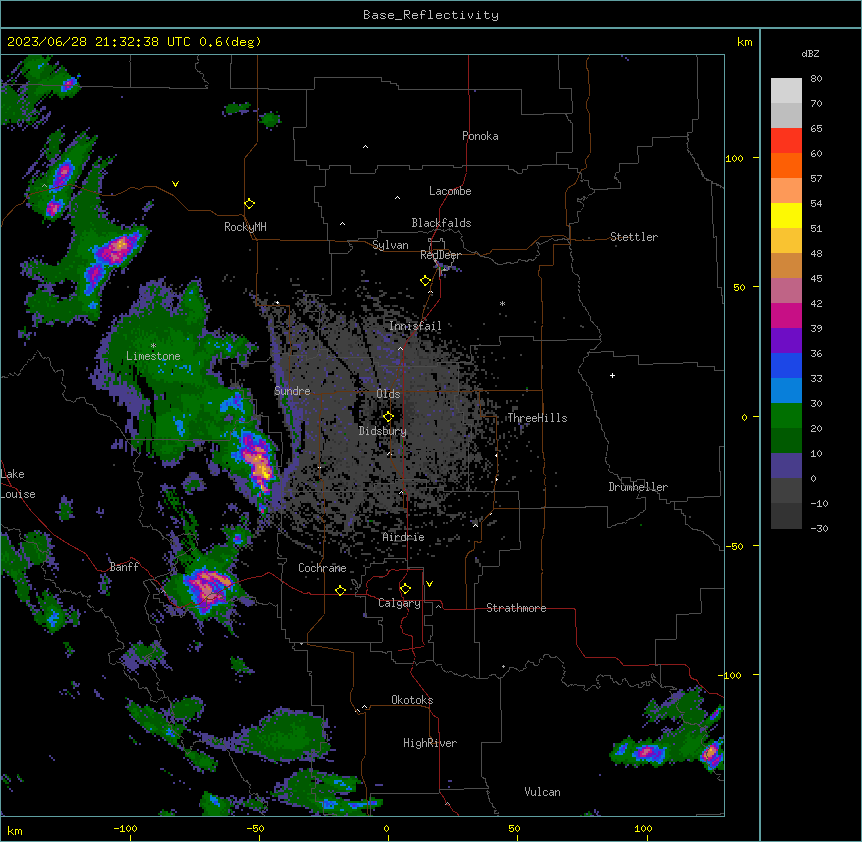Click the 80 value atop dBZ scale
Screen dimensions: 862x842
816,79
